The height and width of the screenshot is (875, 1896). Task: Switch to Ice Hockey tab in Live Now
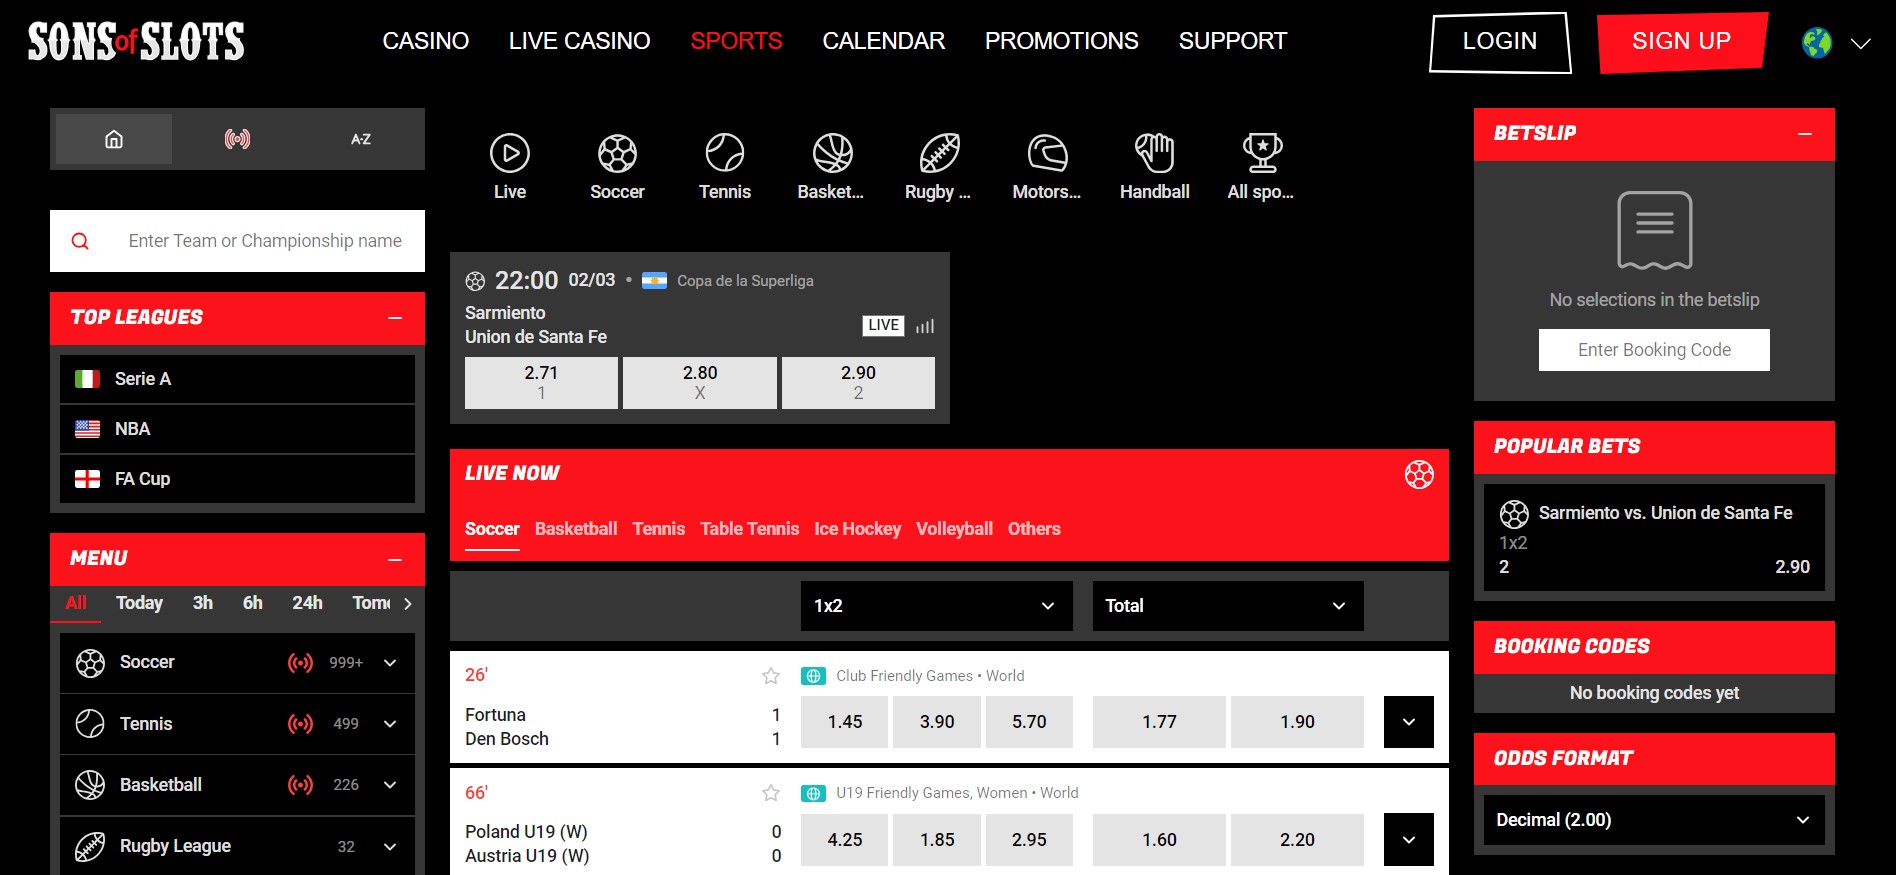coord(858,529)
